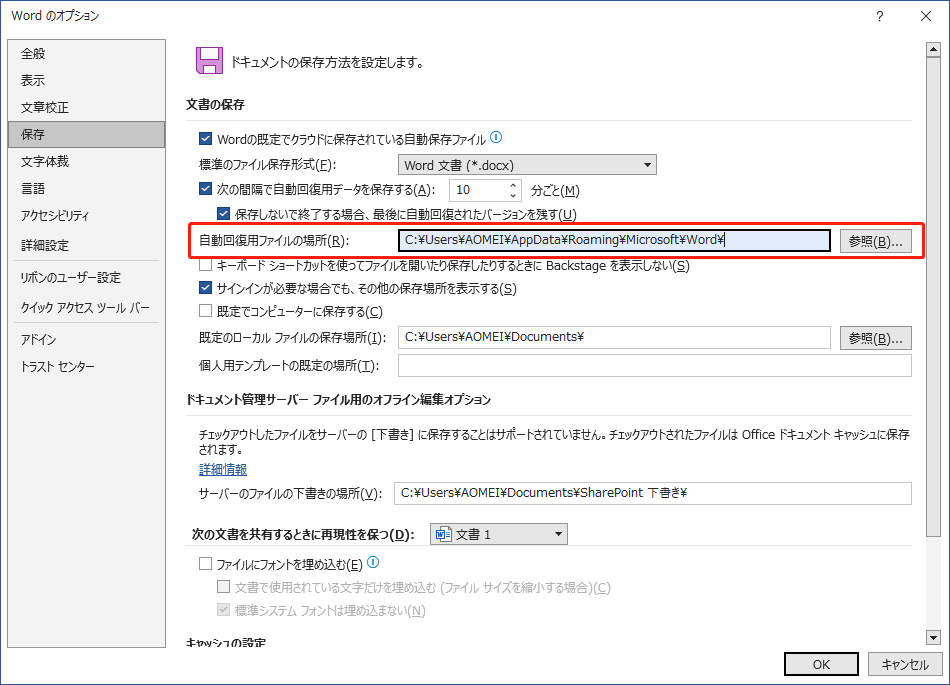Click 既定のローカル ファイルの保存場所 path field
Screen dimensions: 950x685
614,337
